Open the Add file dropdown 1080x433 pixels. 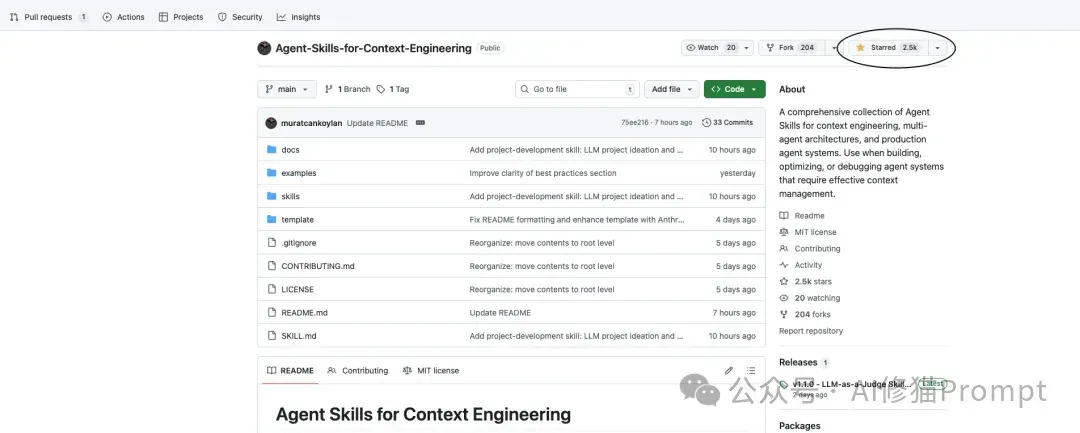point(672,89)
